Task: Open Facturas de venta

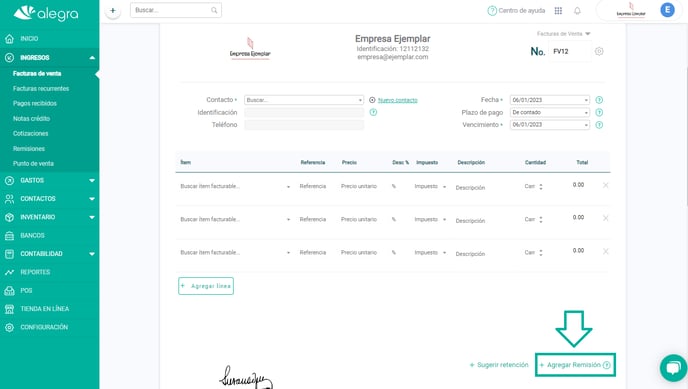Action: coord(37,73)
